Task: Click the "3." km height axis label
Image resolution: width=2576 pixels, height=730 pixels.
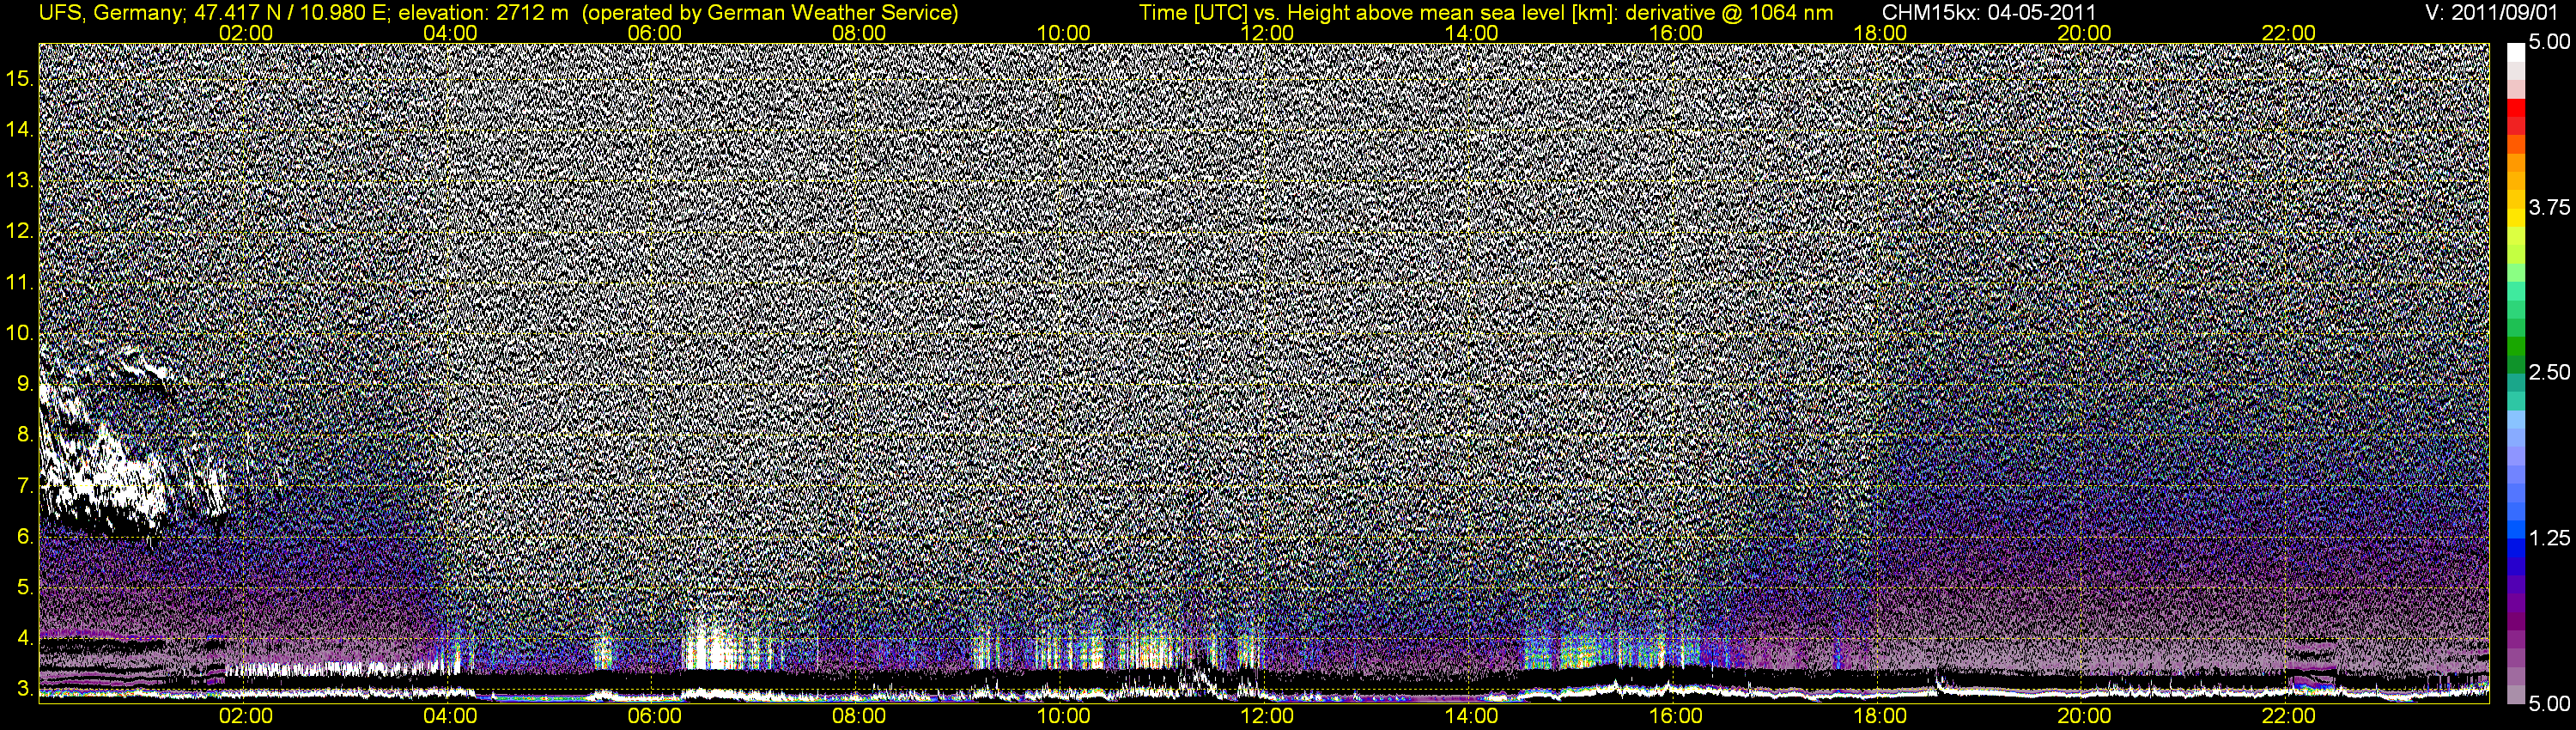Action: click(26, 689)
